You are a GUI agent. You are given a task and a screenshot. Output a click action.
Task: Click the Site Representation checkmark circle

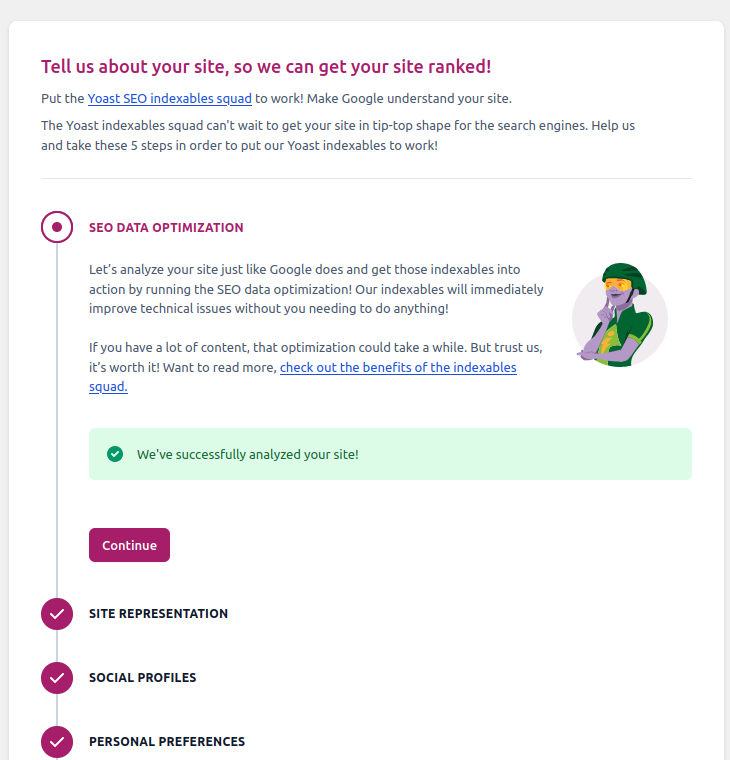57,614
